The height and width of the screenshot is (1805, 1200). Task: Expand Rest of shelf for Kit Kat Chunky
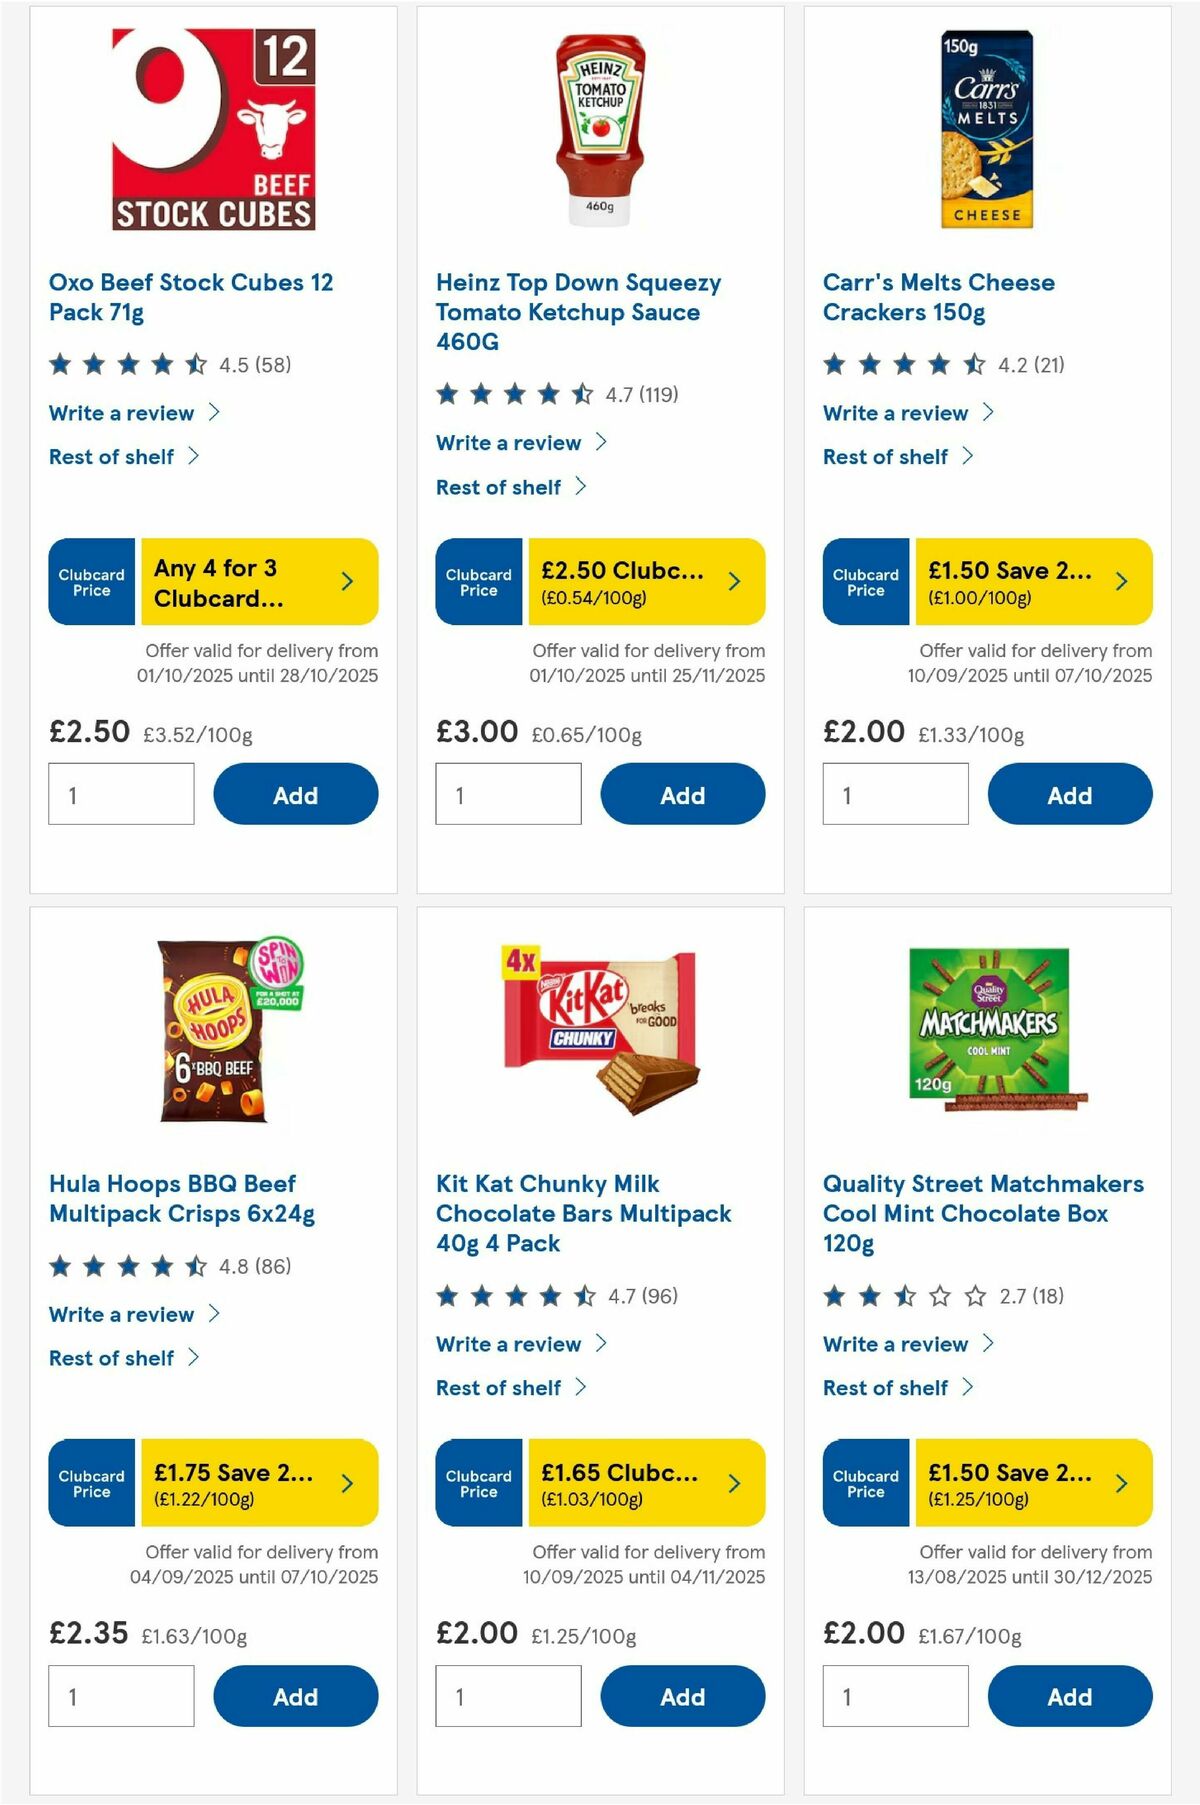509,1388
